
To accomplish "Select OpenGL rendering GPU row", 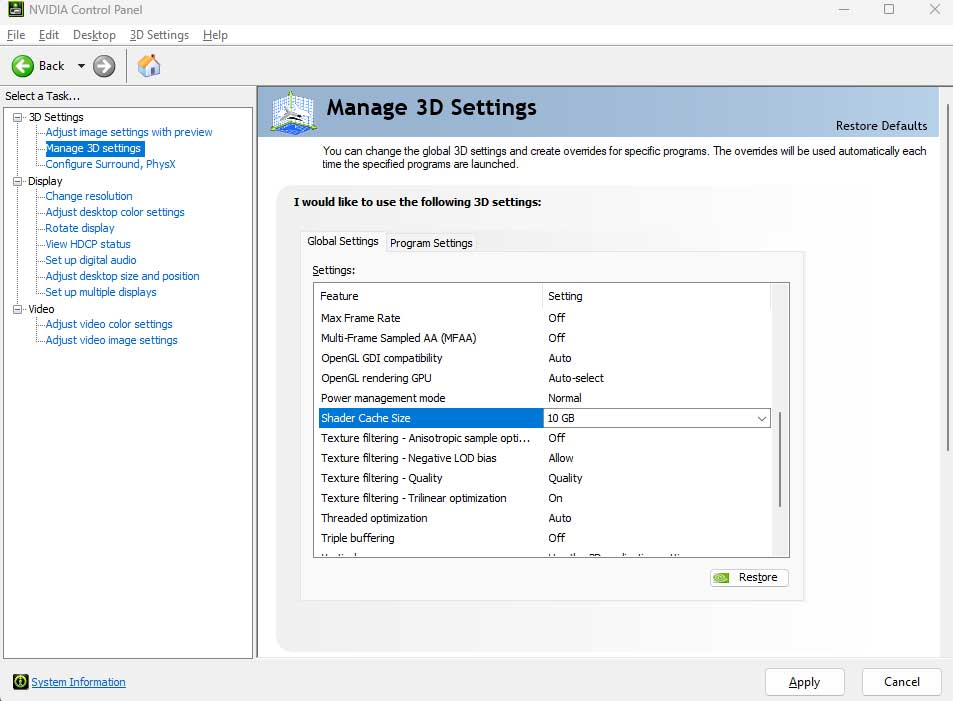I will point(545,378).
